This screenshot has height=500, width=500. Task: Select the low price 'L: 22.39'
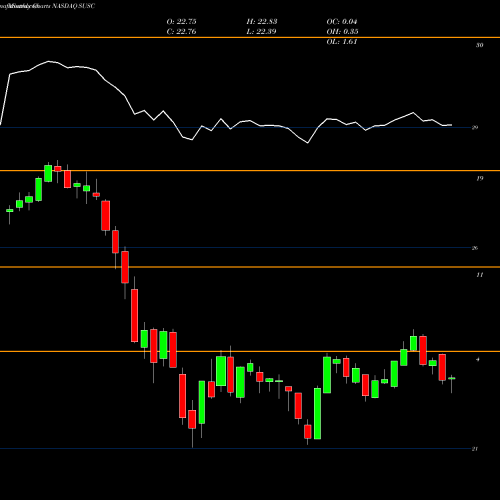pos(261,32)
